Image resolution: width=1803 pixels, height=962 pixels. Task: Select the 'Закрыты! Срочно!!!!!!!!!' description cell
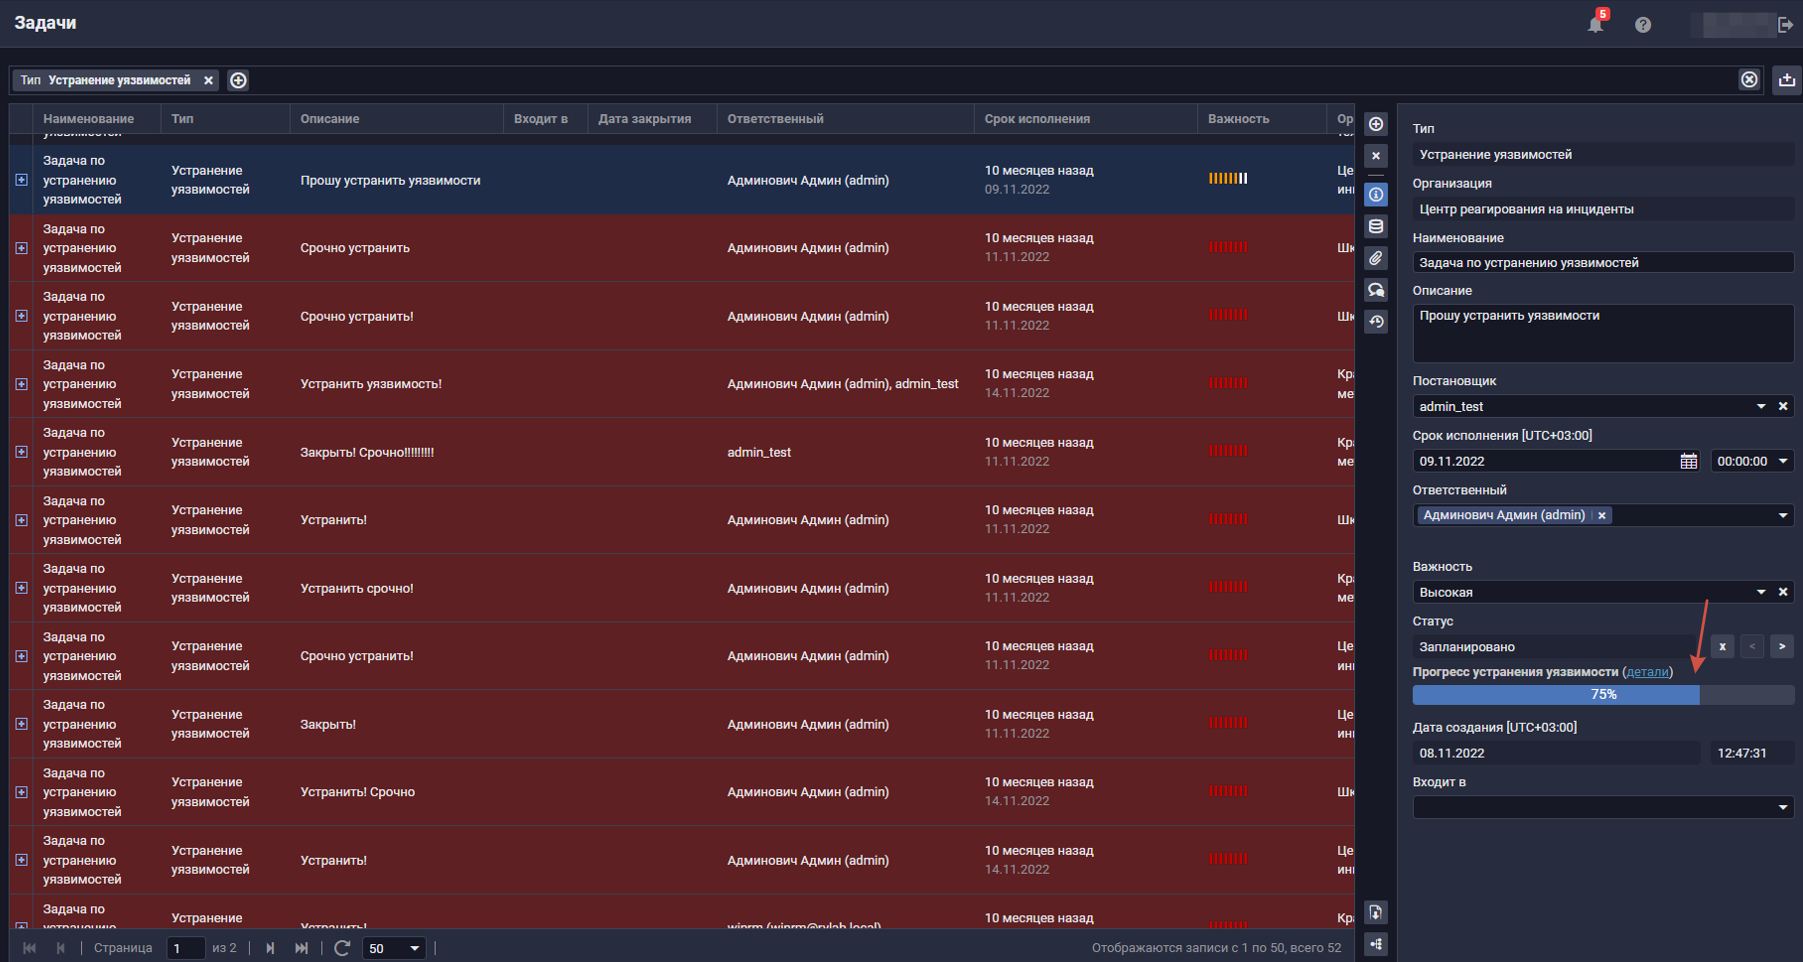click(396, 452)
